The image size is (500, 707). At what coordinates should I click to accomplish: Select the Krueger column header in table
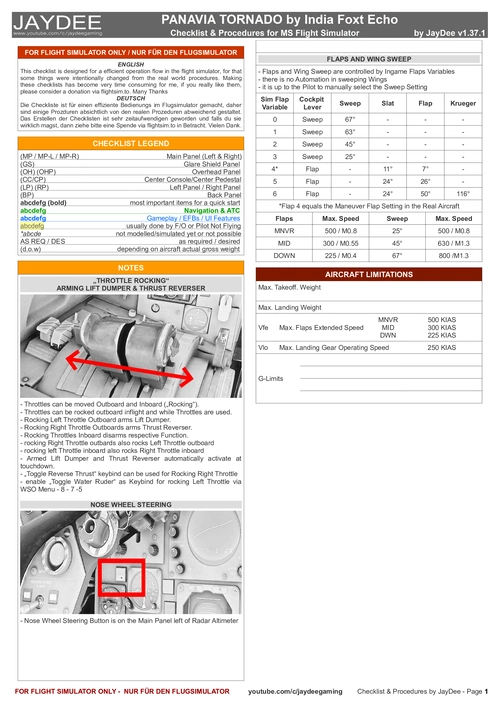click(463, 103)
